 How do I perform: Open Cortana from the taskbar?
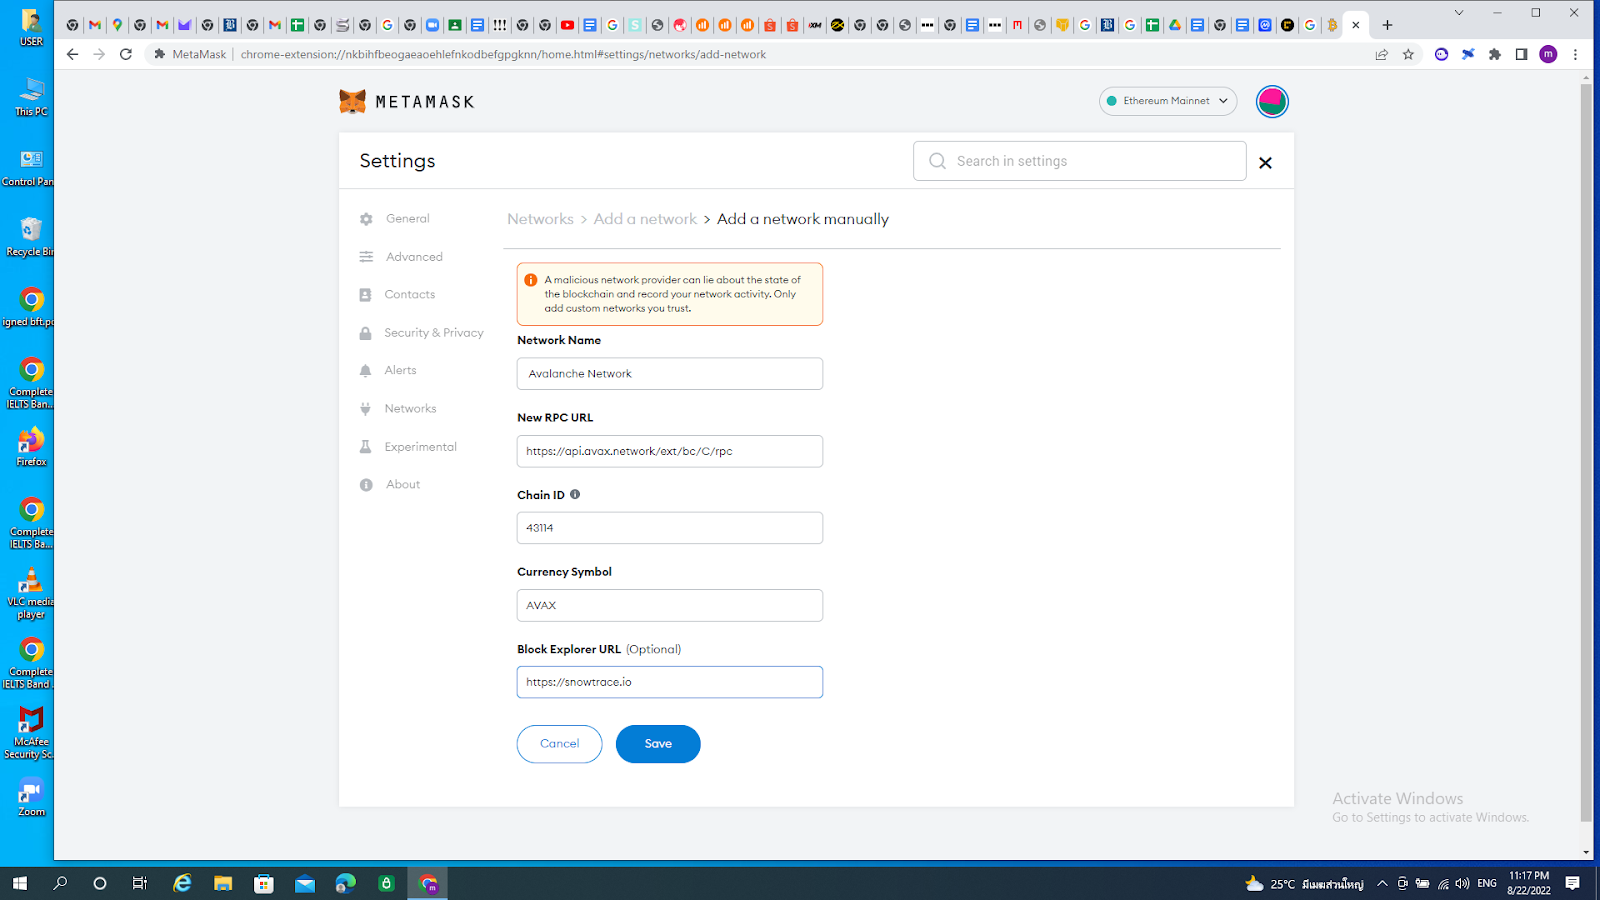[x=100, y=883]
